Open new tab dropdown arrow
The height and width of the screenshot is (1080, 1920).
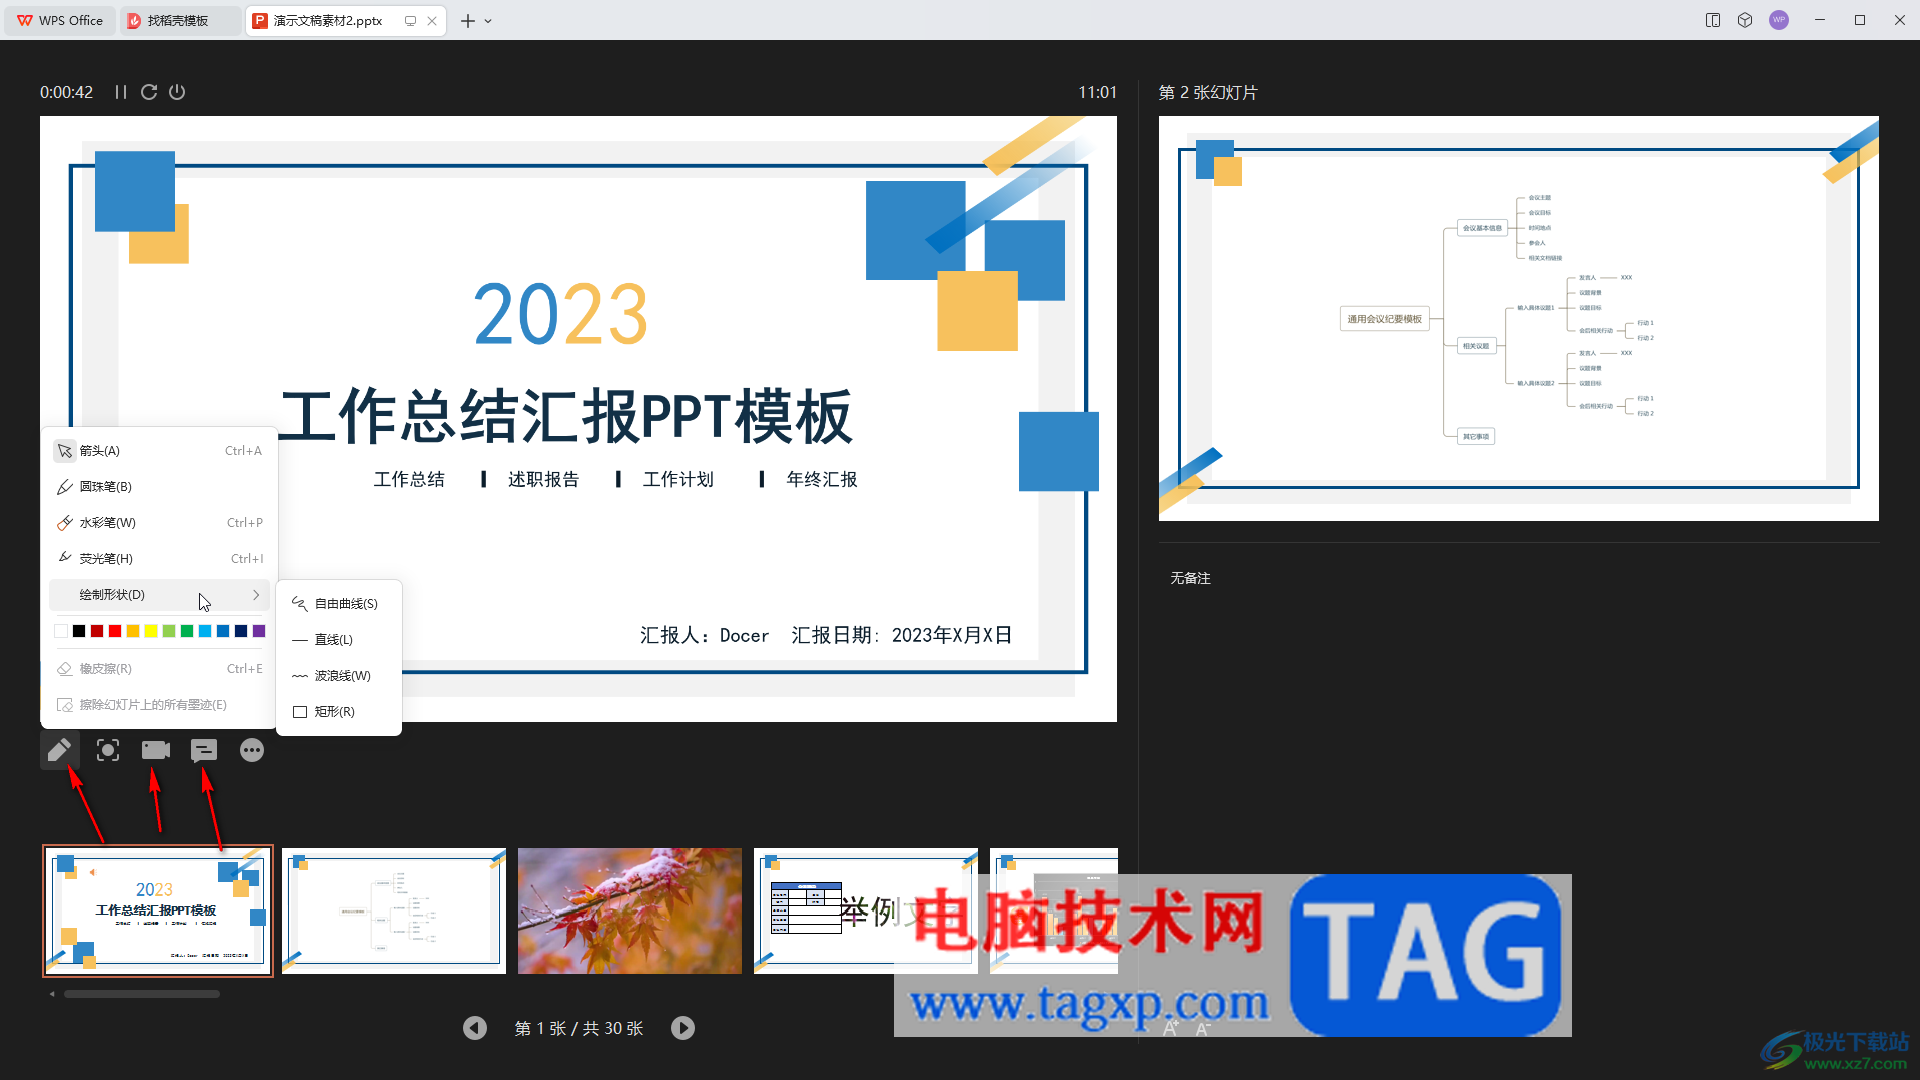488,21
